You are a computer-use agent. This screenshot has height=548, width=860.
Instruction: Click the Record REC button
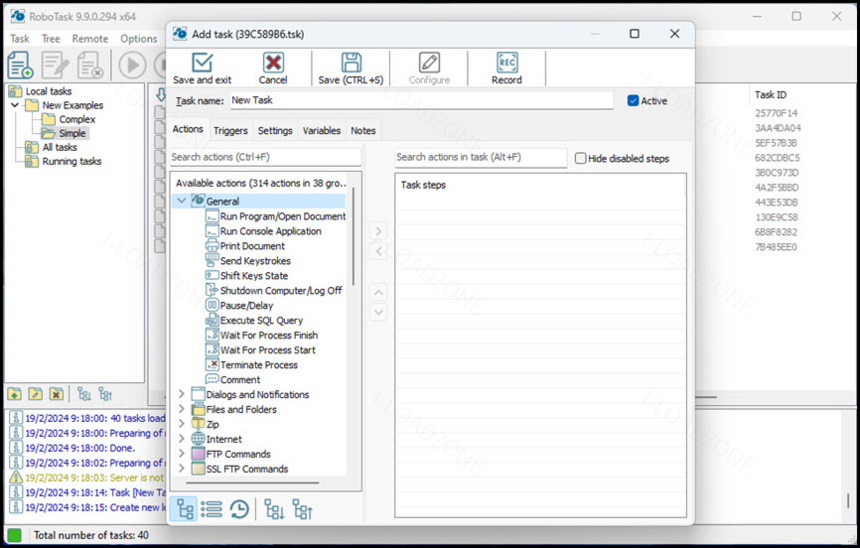[507, 69]
